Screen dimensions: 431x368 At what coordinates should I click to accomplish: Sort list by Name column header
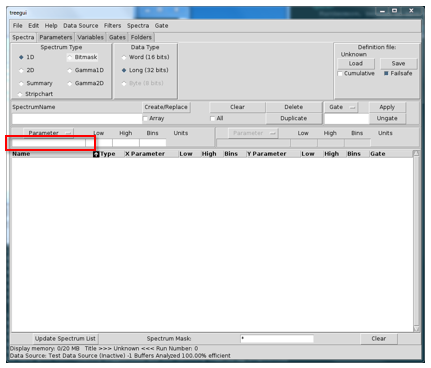tap(52, 154)
